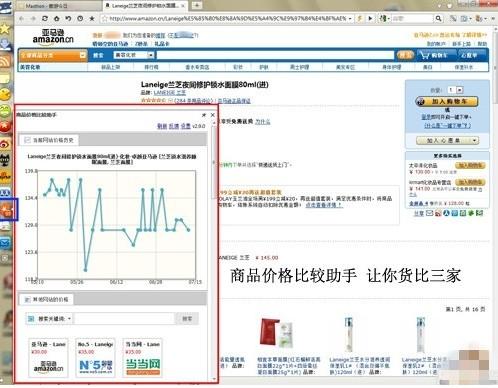Image resolution: width=498 pixels, height=388 pixels.
Task: Bookmark page via address bar star outline
Action: coord(105,19)
